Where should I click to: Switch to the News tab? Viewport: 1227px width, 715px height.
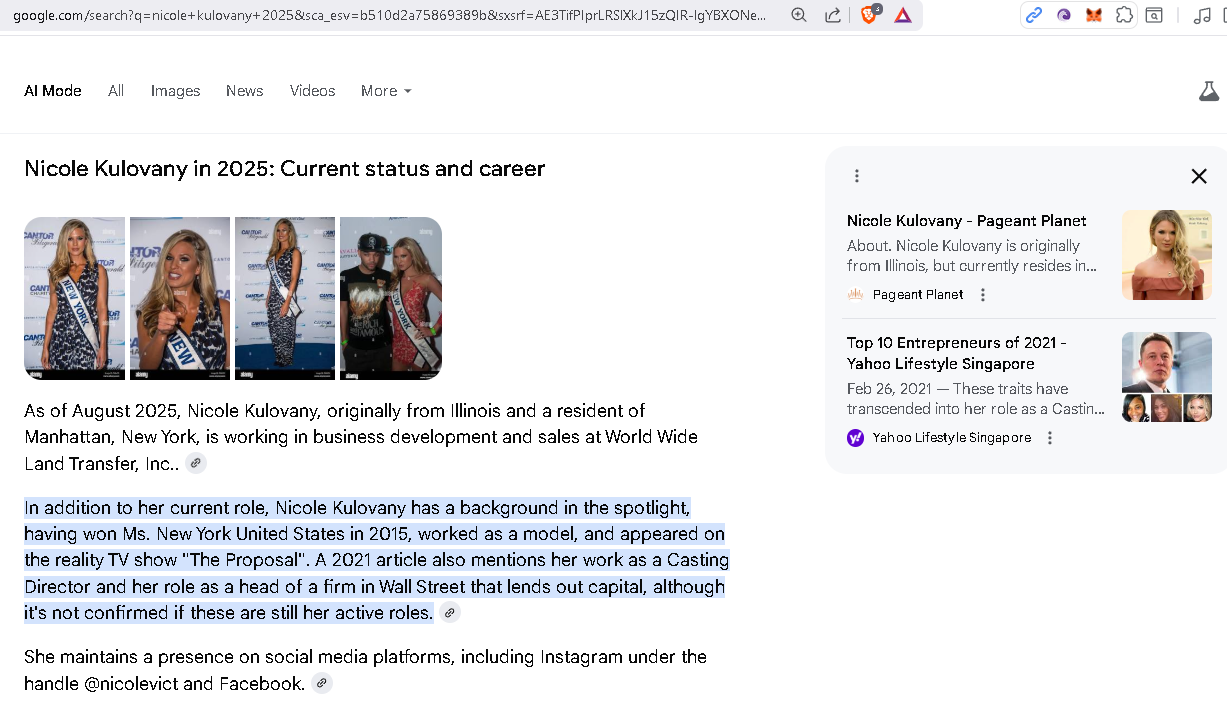coord(244,91)
